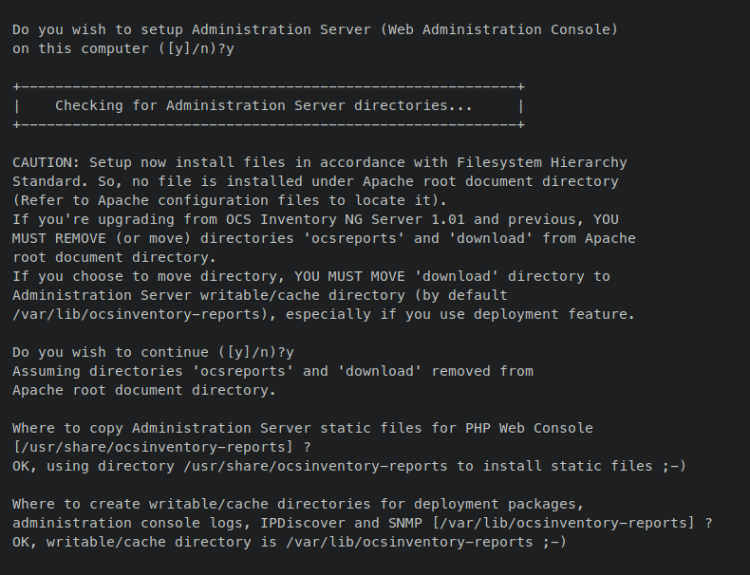750x575 pixels.
Task: Click the 'Checking for Administration Server directories...' banner text
Action: (264, 106)
